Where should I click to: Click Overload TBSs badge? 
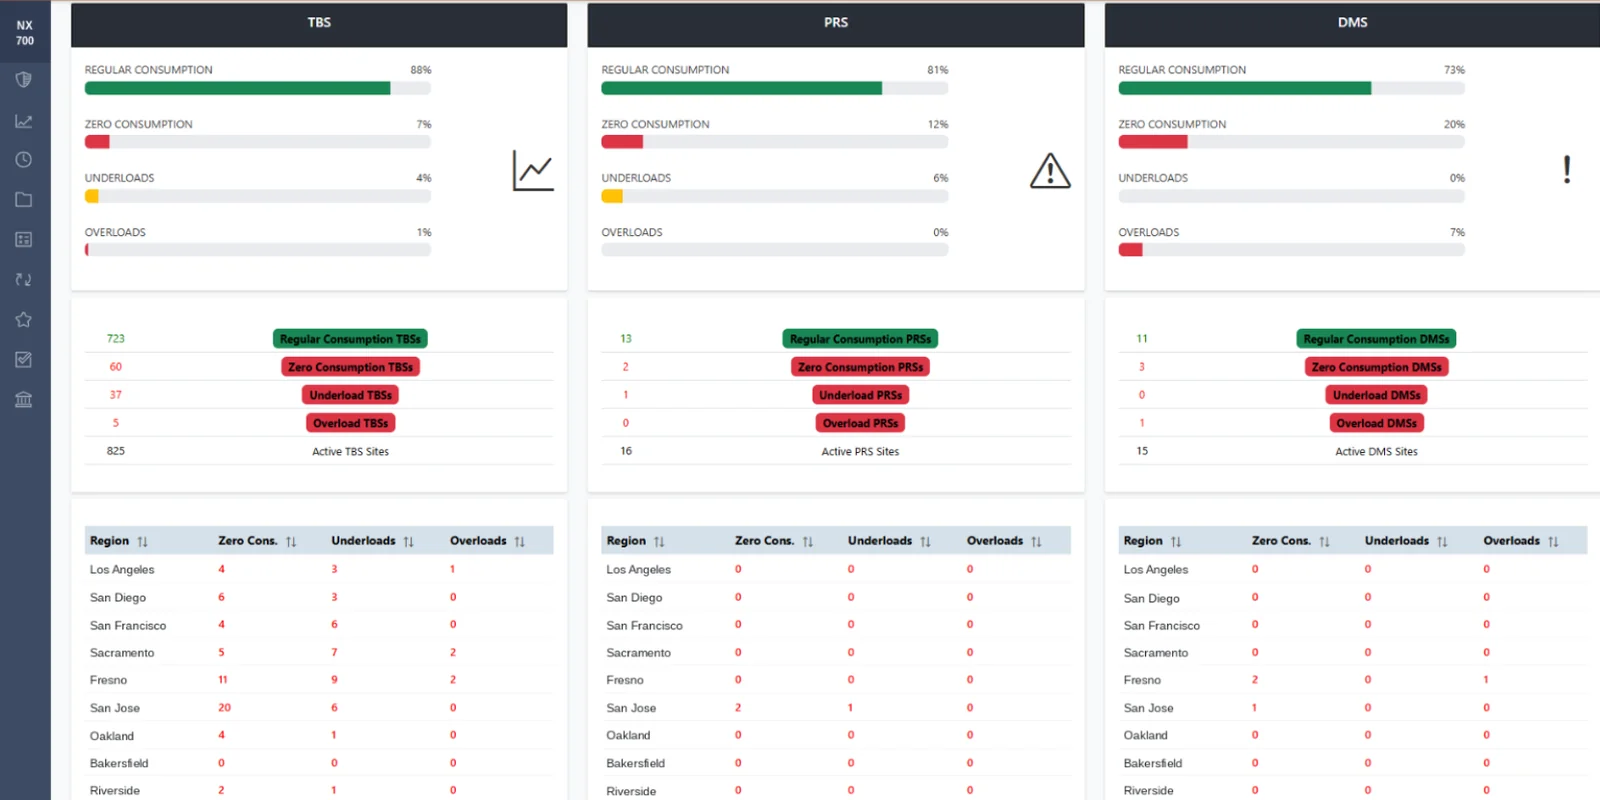coord(350,423)
